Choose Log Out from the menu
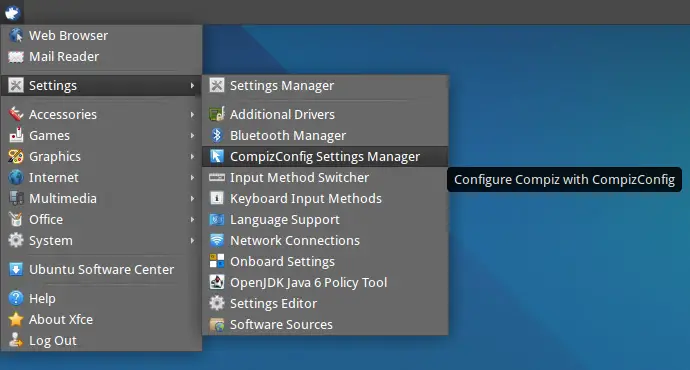690x370 pixels. 102,341
